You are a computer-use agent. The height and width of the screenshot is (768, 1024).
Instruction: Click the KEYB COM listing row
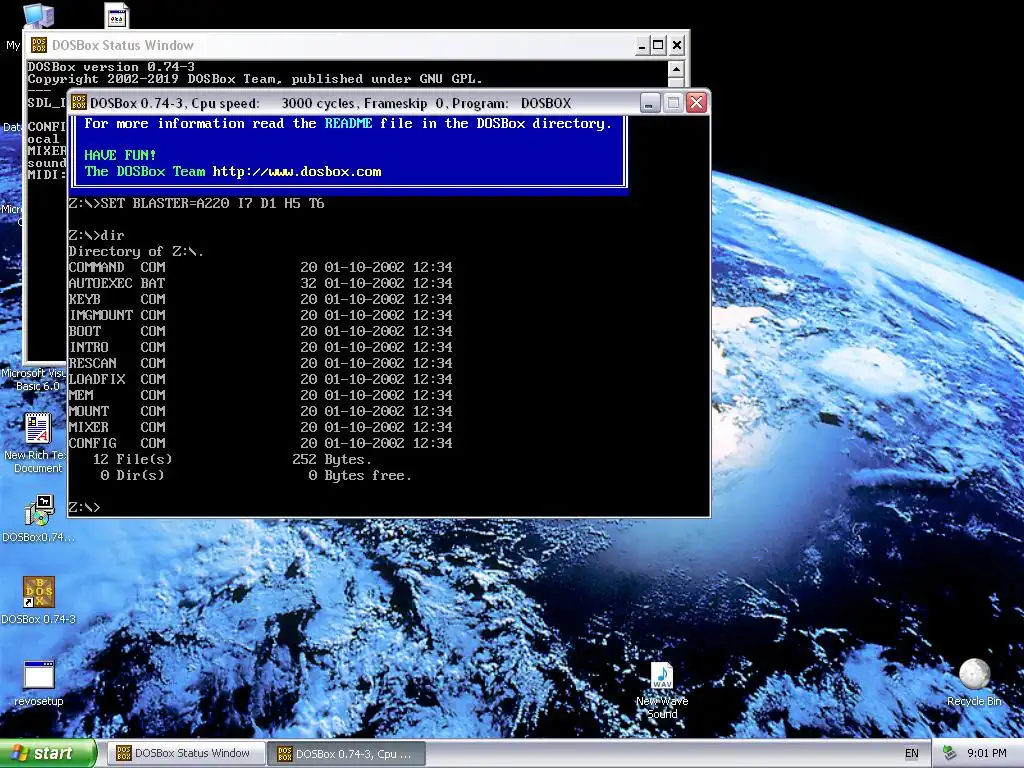click(x=260, y=299)
